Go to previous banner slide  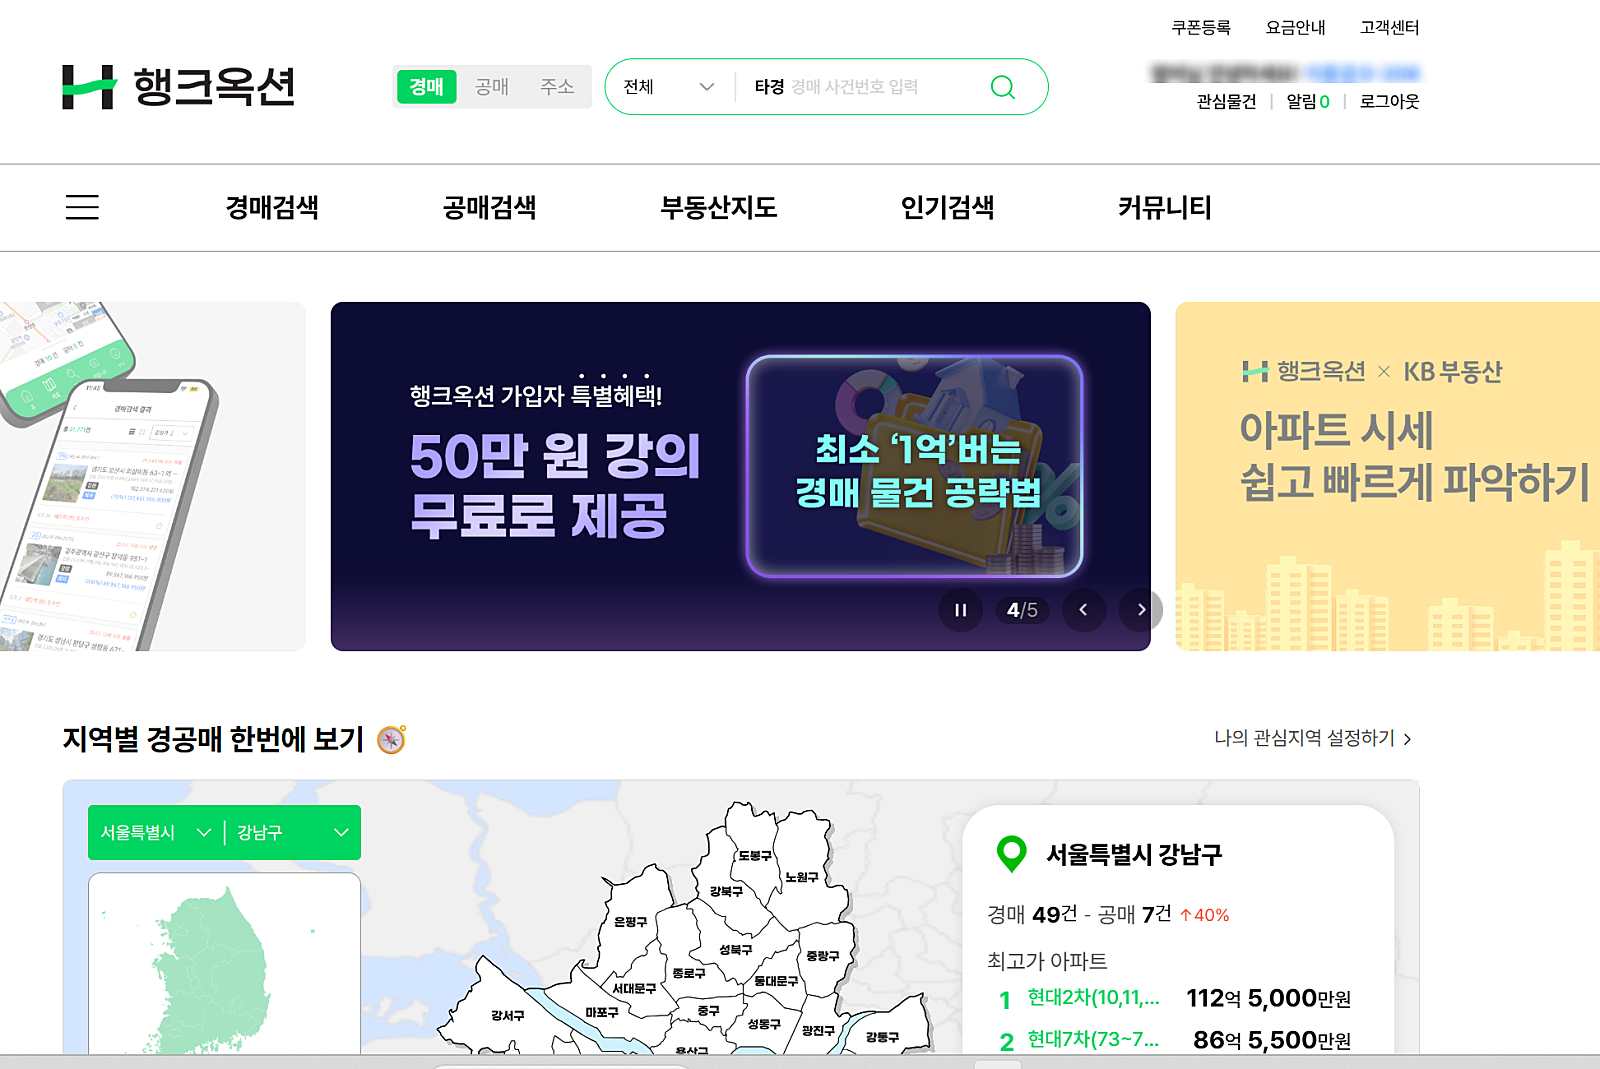[x=1083, y=610]
